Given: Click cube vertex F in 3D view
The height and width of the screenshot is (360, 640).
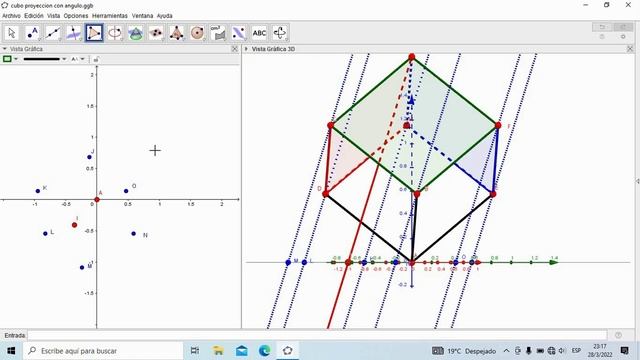Looking at the screenshot, I should click(498, 125).
